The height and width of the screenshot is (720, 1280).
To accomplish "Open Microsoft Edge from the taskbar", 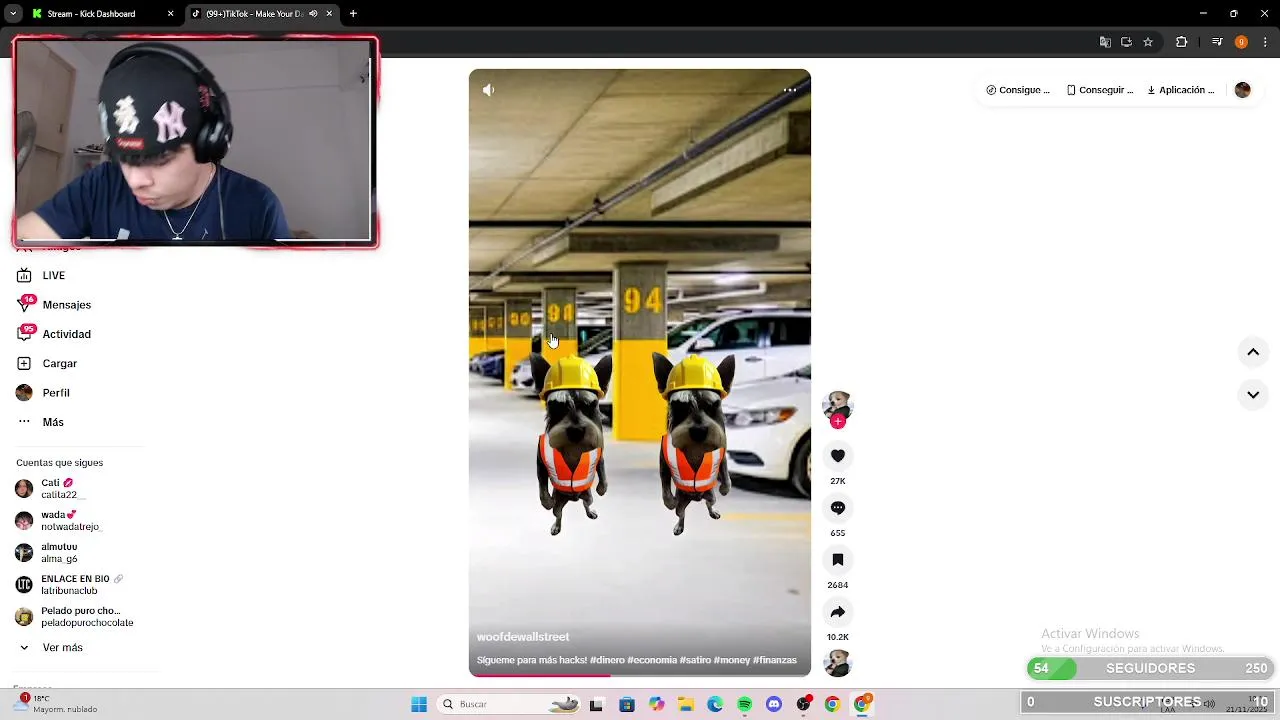I will pos(715,705).
